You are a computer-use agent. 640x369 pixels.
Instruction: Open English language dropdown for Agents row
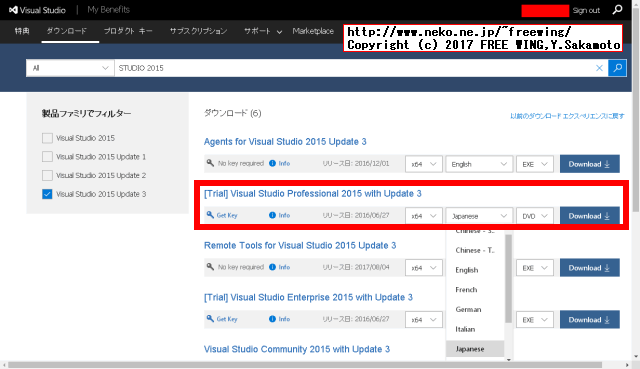[479, 164]
